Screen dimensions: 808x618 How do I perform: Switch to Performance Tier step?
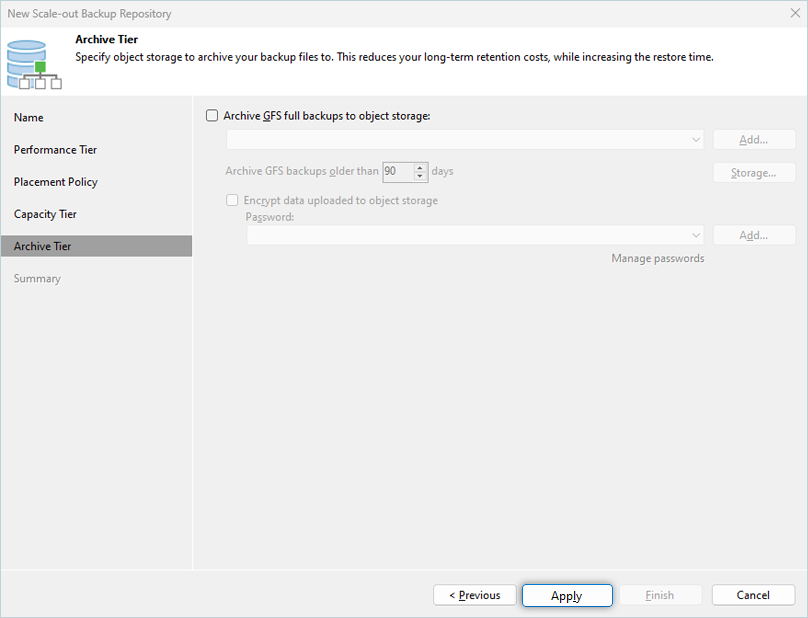[55, 150]
